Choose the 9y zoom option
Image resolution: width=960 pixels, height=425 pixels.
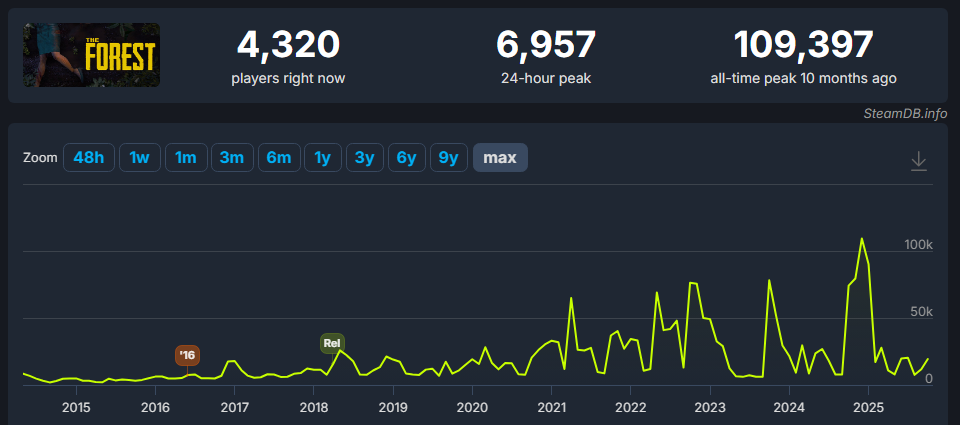pos(448,158)
